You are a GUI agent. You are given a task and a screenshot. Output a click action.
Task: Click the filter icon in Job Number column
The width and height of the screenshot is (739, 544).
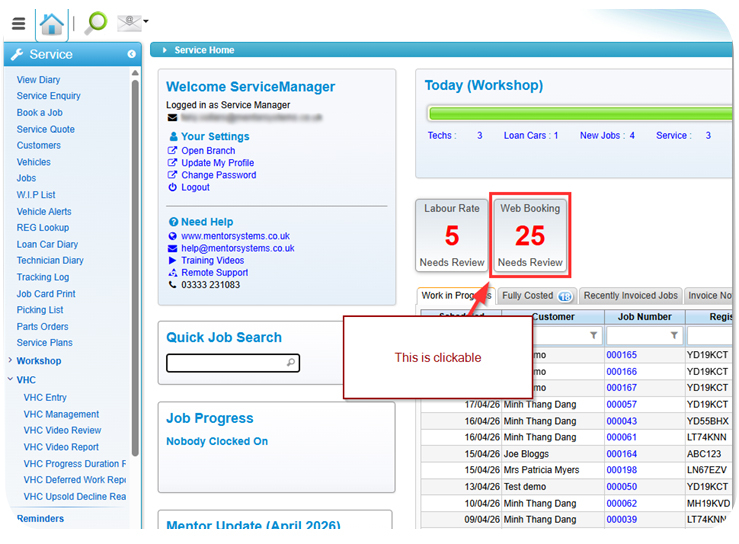674,336
